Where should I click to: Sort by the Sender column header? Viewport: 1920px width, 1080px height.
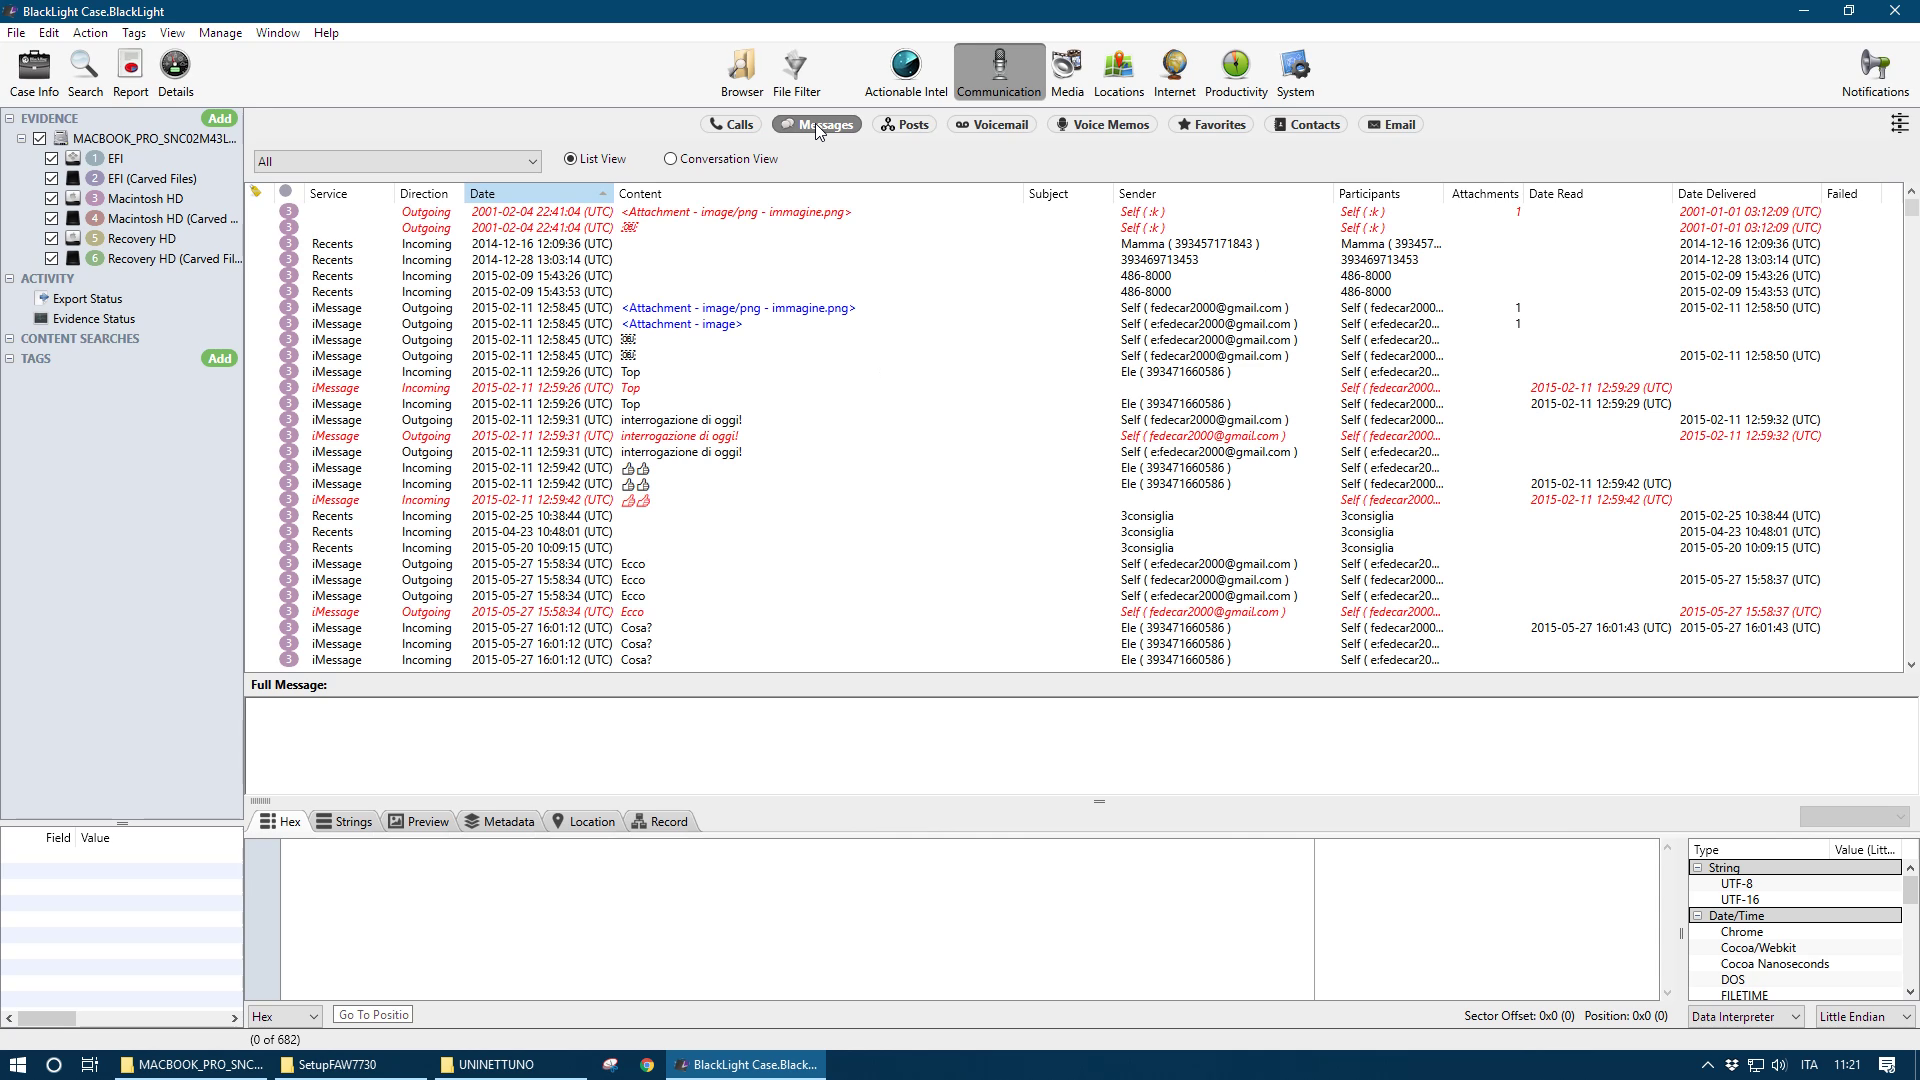pos(1223,194)
